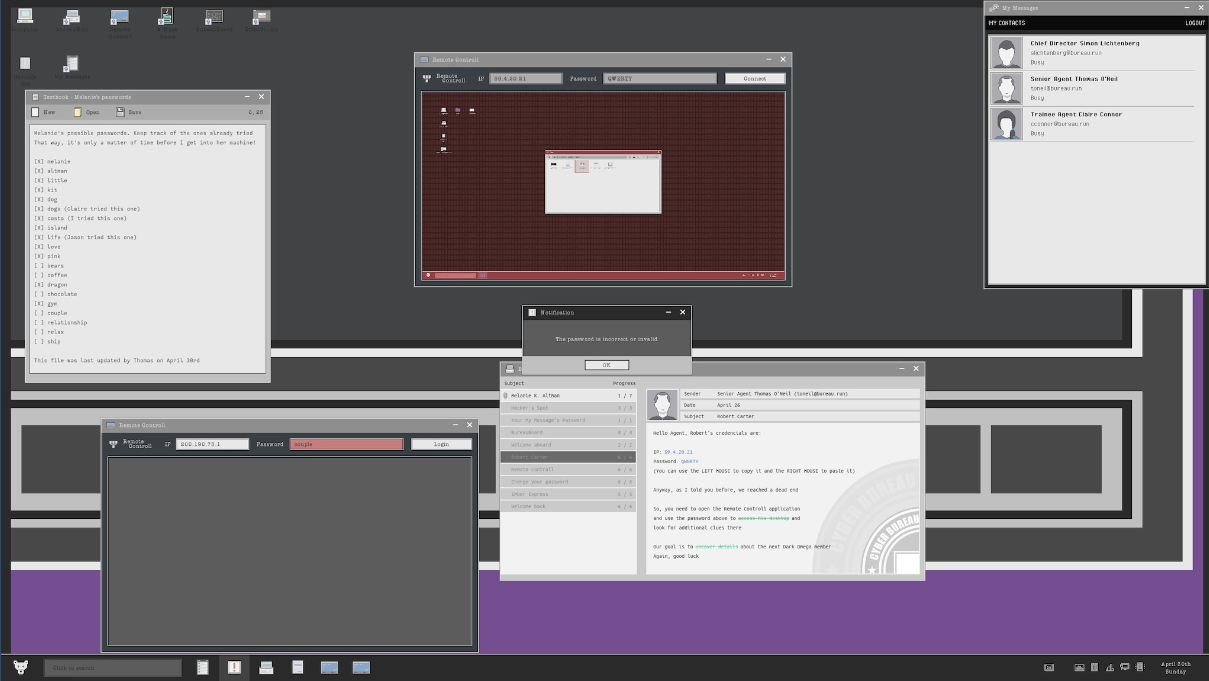The height and width of the screenshot is (681, 1209).
Task: Click the BureauMail printer icon on the taskbar
Action: point(266,667)
